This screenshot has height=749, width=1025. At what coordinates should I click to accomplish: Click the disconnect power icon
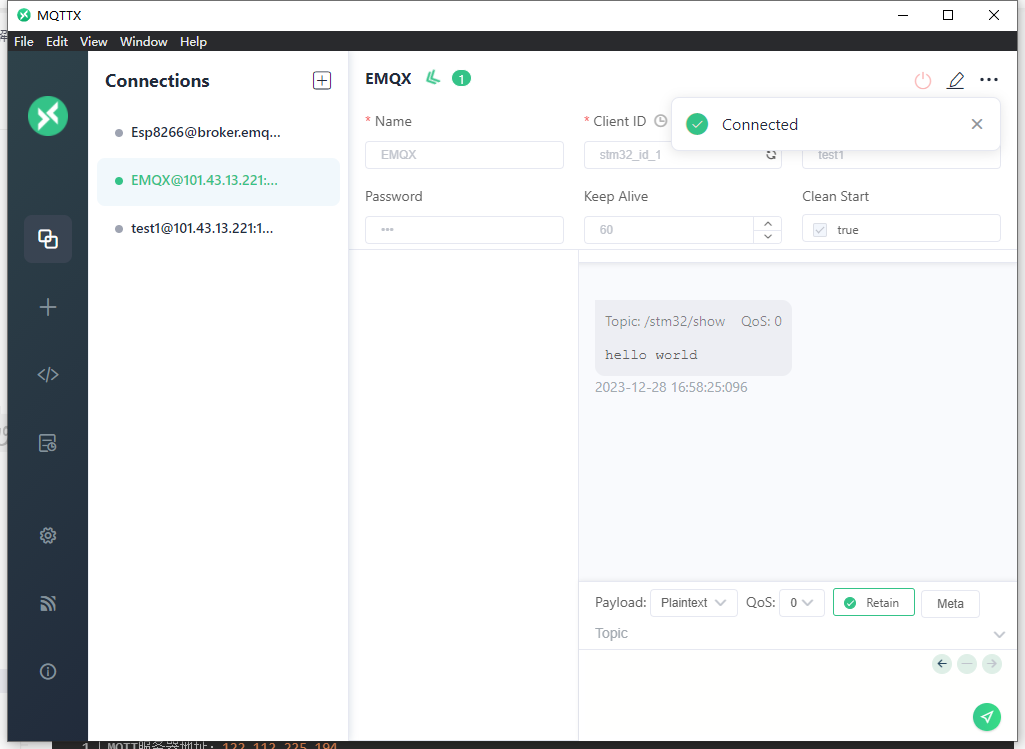(x=922, y=81)
